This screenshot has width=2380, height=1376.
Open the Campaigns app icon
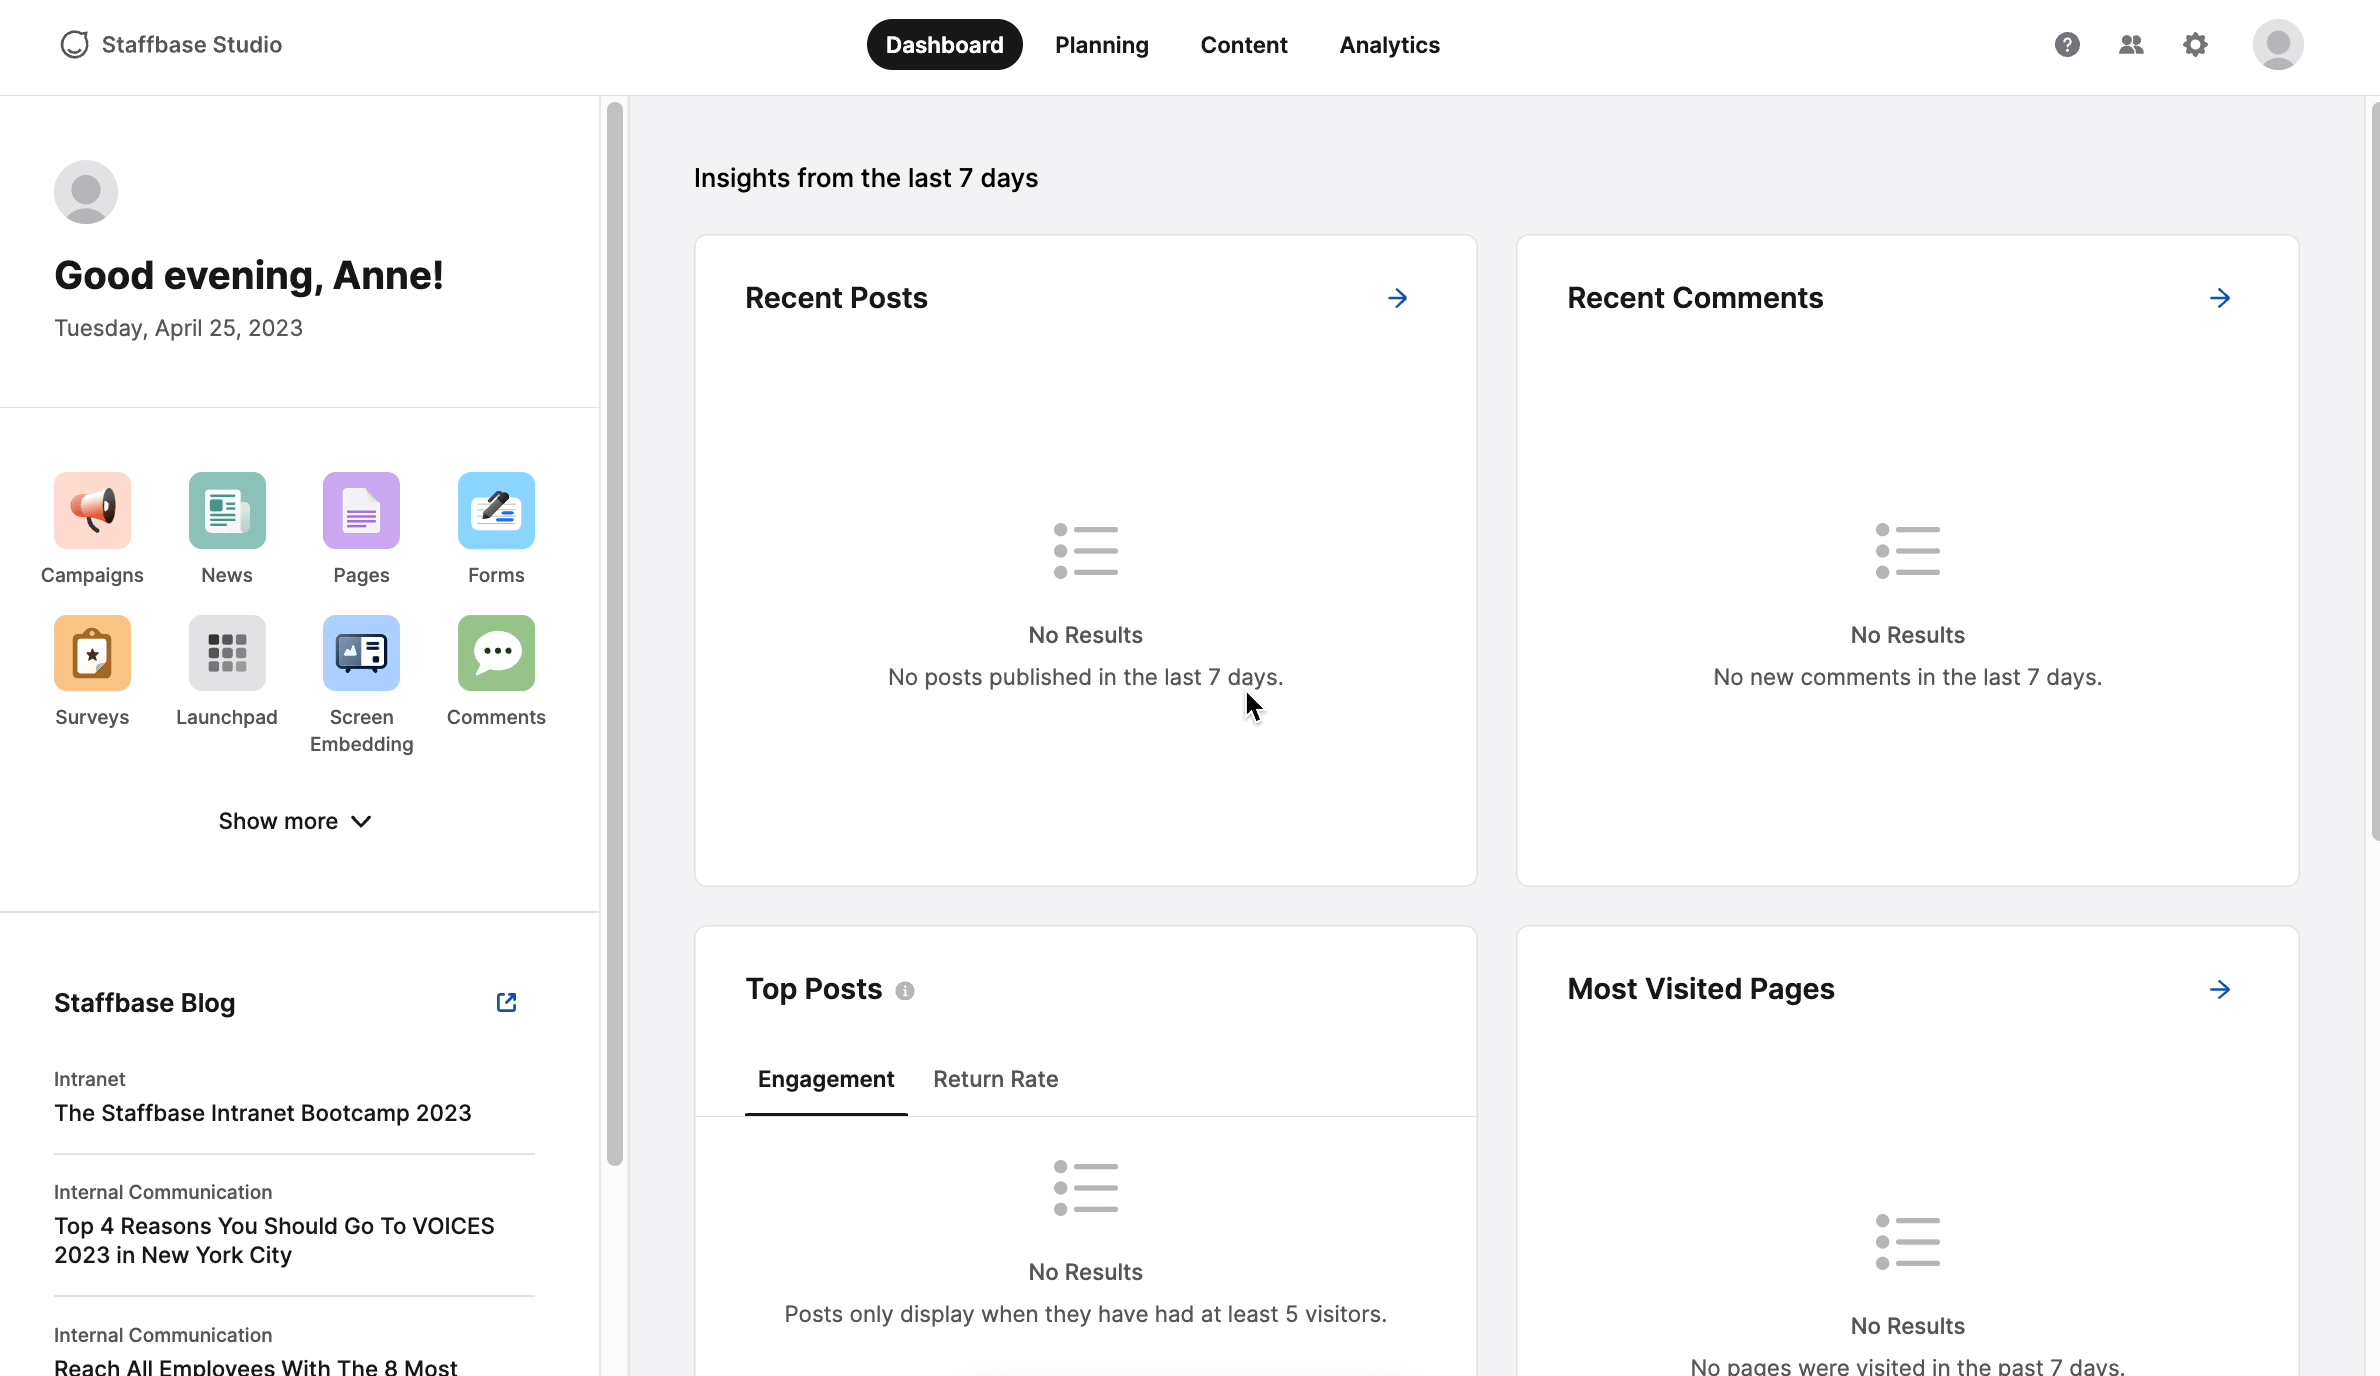(92, 511)
